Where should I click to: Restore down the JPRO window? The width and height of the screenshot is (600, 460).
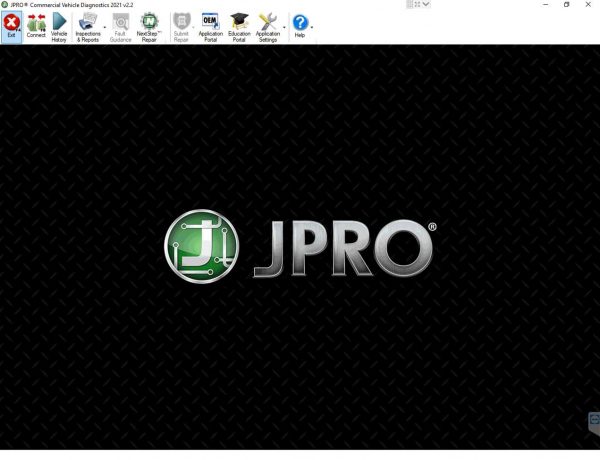(x=567, y=5)
